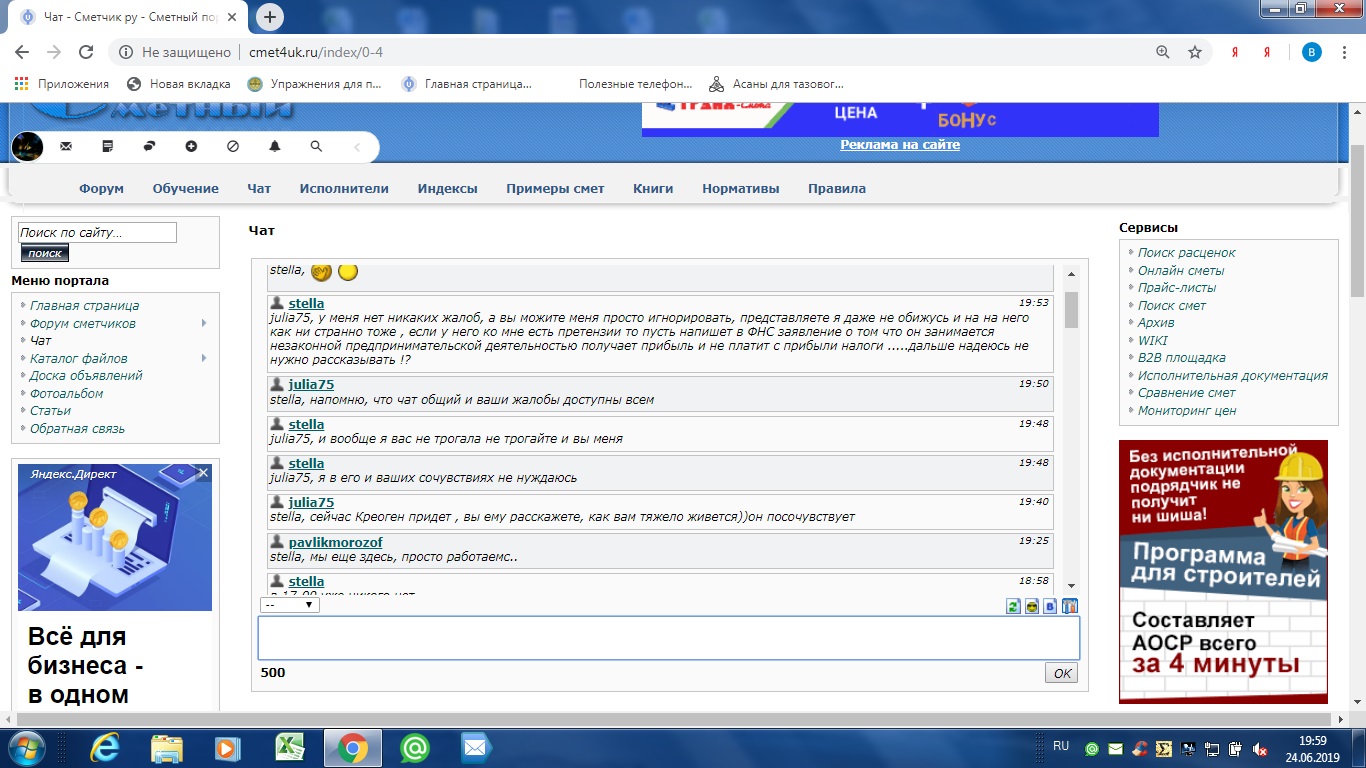Screen dimensions: 1366x768
Task: Click the 'поиск' search button
Action: click(x=45, y=254)
